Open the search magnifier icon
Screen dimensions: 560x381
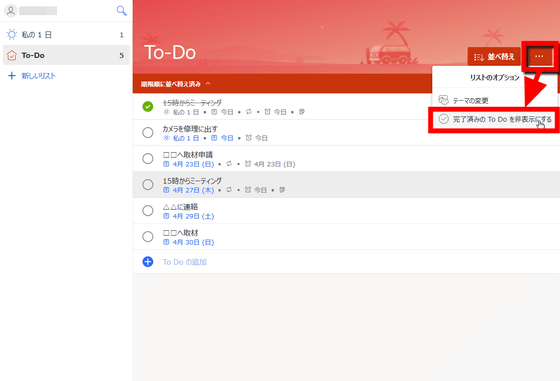tap(121, 11)
